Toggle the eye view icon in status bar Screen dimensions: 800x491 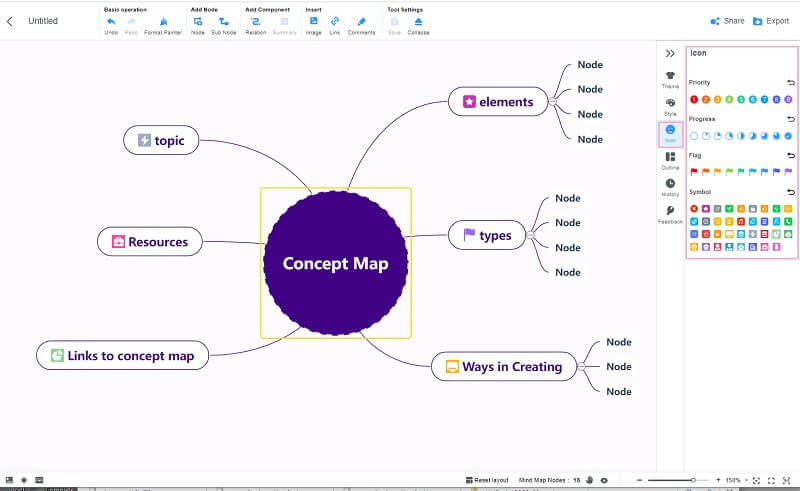pos(604,480)
